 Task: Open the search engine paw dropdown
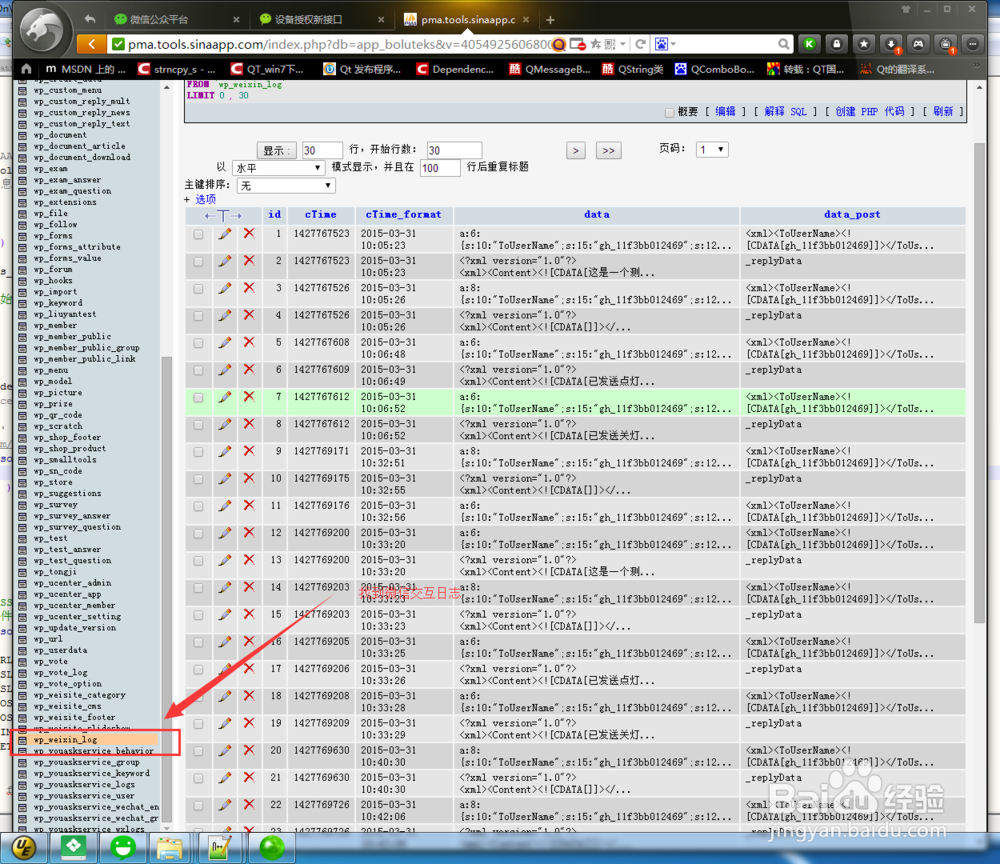click(665, 44)
